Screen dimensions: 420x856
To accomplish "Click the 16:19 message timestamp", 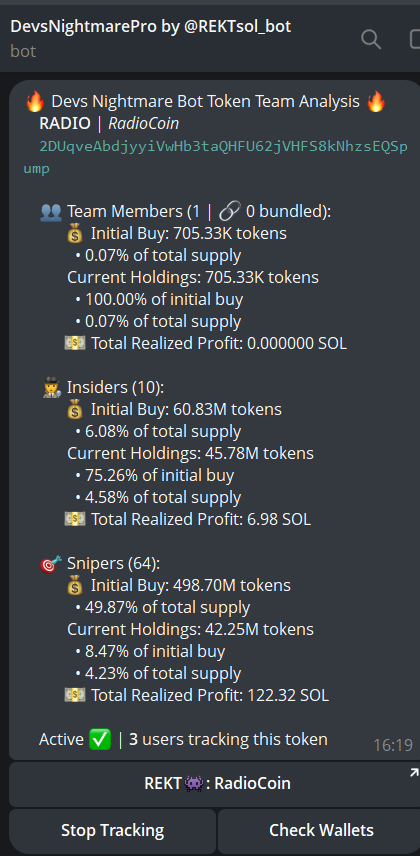I will 393,745.
